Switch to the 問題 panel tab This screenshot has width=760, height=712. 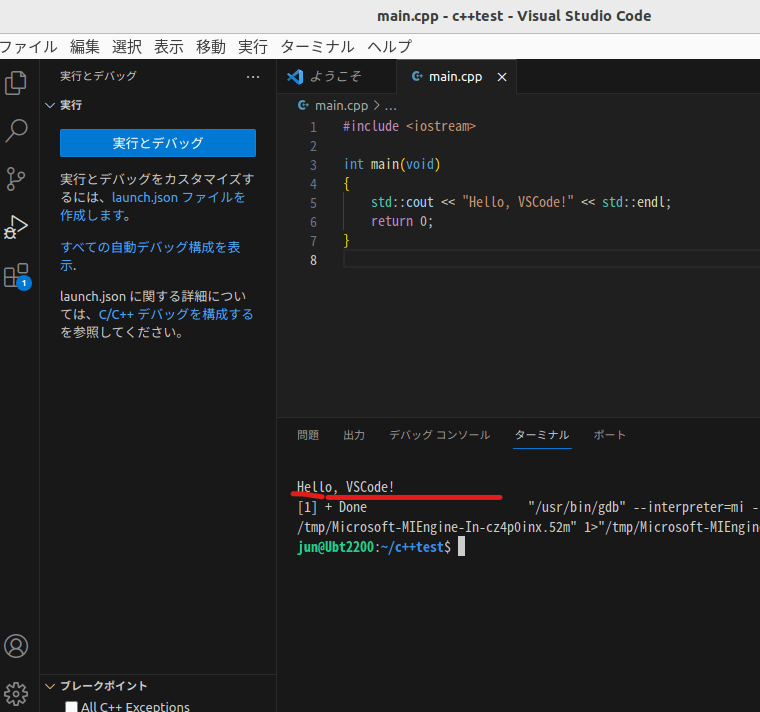(308, 435)
